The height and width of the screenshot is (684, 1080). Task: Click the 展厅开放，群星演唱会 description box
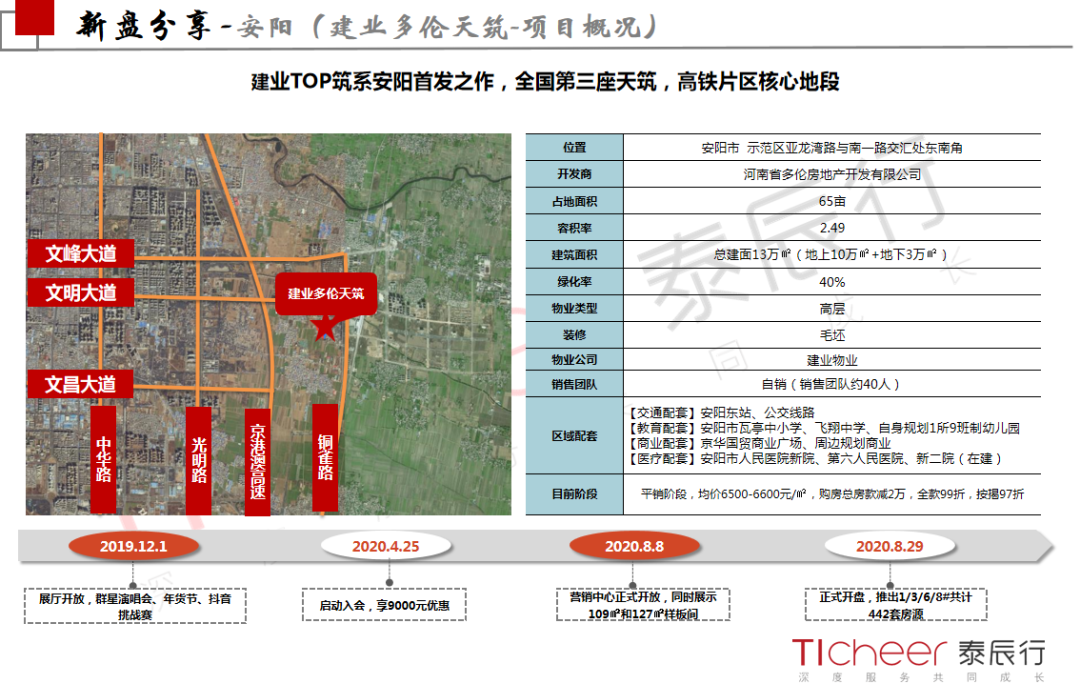[135, 605]
